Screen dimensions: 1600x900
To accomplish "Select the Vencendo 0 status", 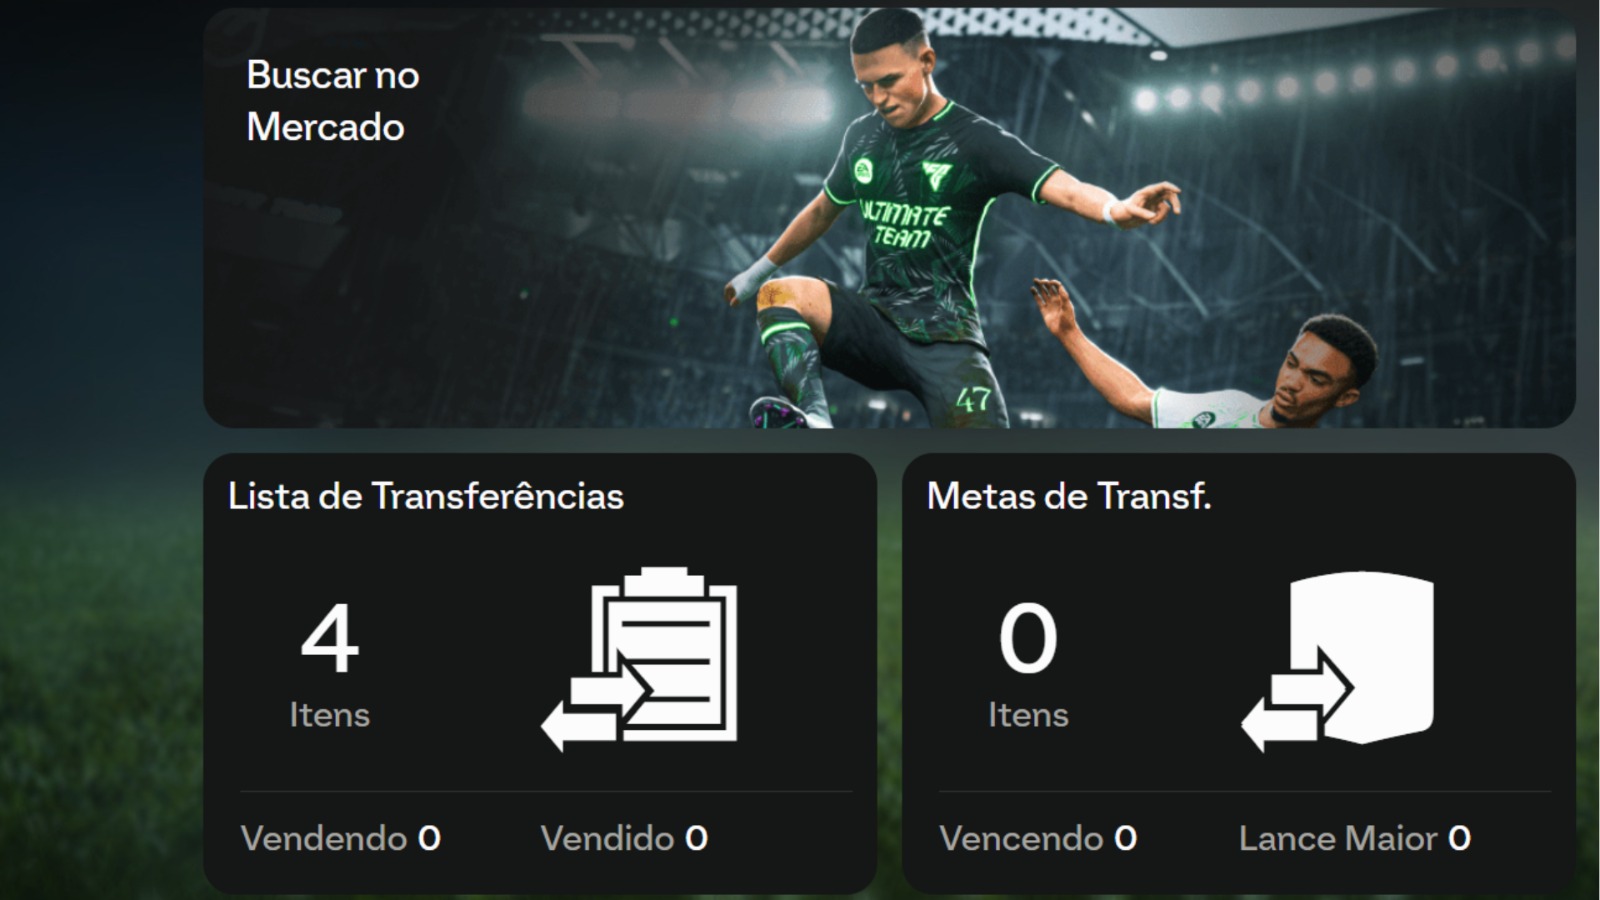I will point(1038,838).
